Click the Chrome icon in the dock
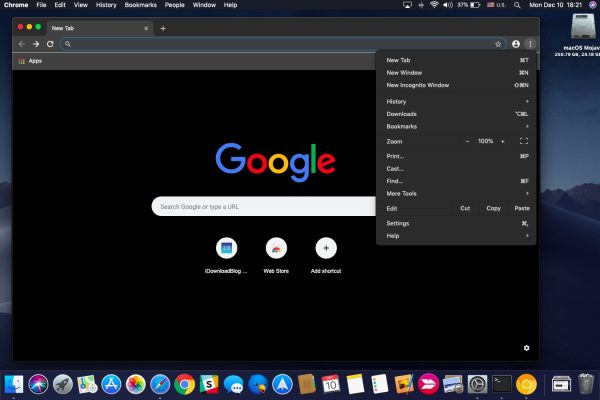The image size is (600, 400). (184, 384)
